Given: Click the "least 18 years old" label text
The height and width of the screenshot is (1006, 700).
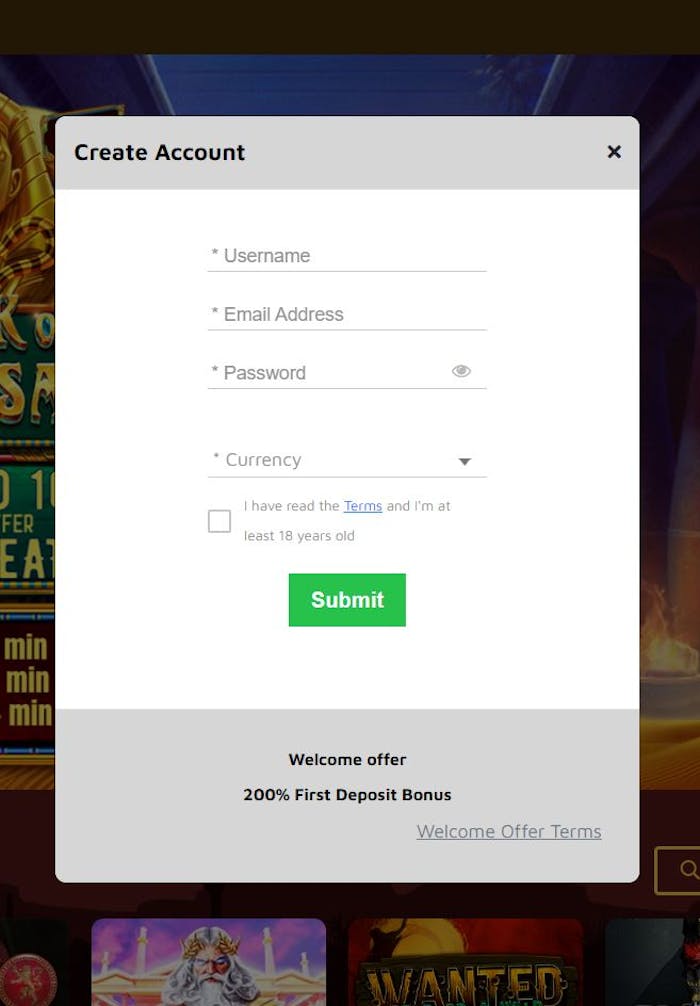Looking at the screenshot, I should coord(299,536).
